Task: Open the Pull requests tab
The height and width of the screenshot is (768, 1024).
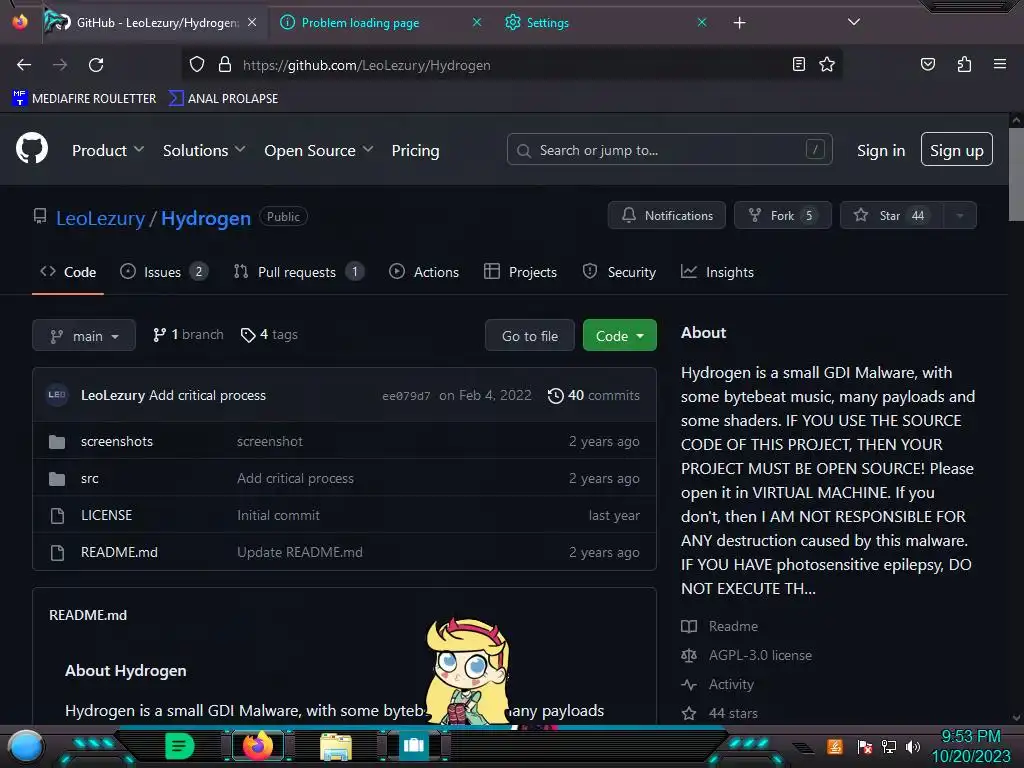Action: pyautogui.click(x=298, y=272)
